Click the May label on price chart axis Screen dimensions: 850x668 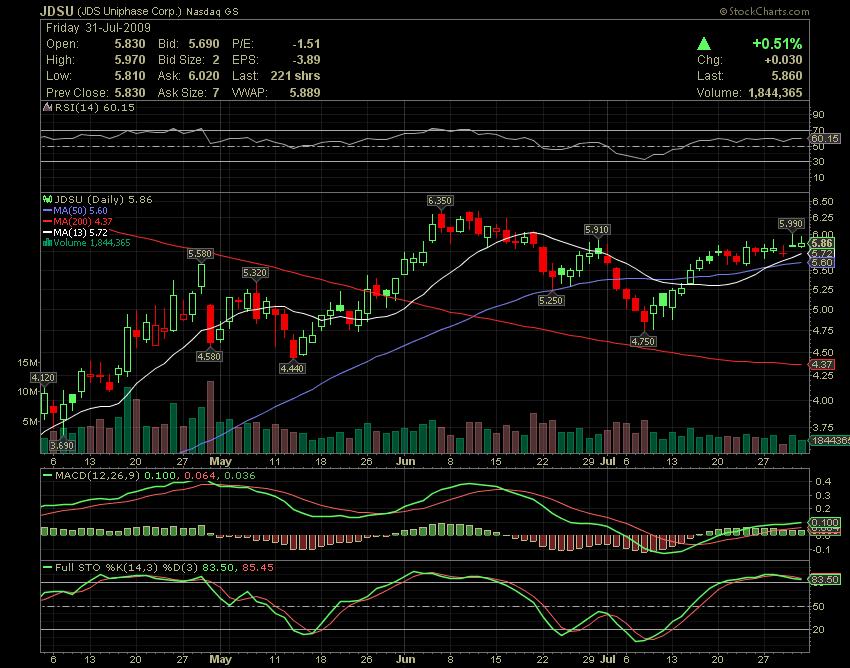point(220,461)
